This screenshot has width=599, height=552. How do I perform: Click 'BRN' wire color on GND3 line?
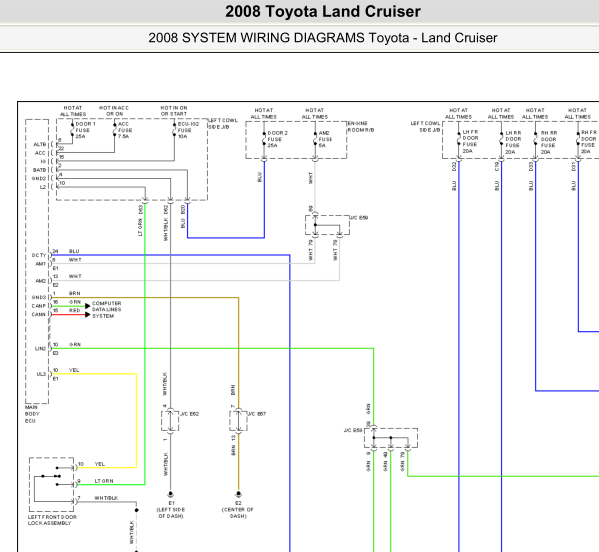74,293
